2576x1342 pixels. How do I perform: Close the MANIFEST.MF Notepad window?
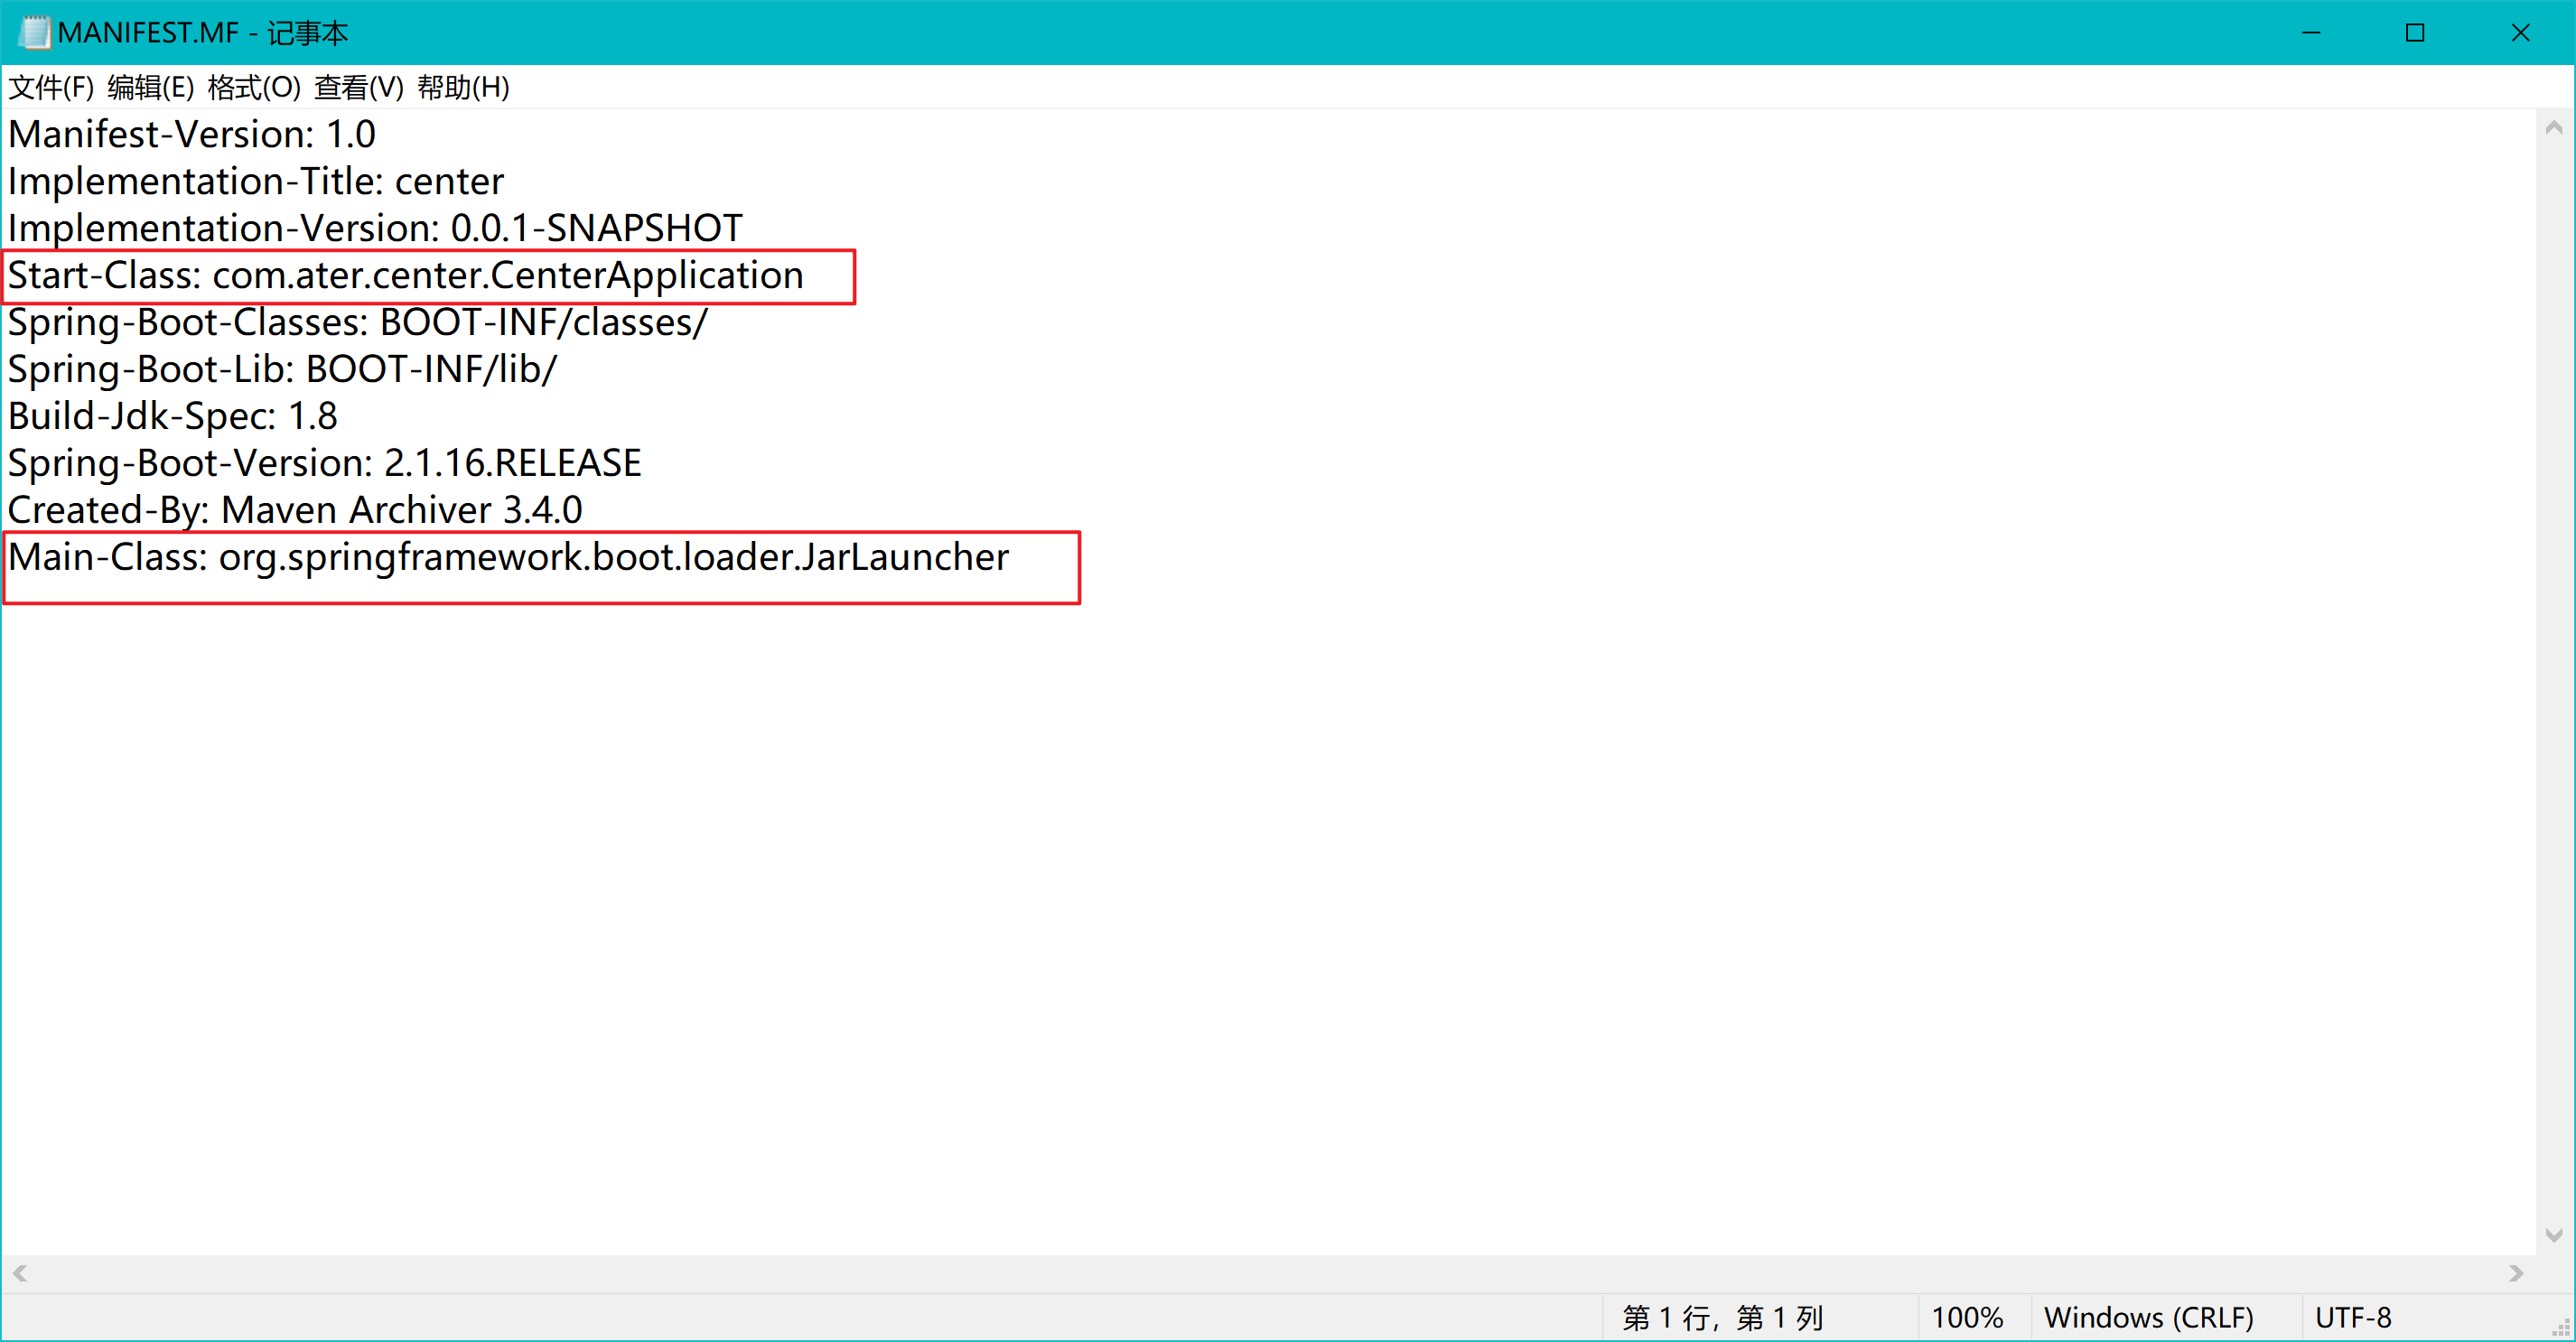click(x=2520, y=33)
